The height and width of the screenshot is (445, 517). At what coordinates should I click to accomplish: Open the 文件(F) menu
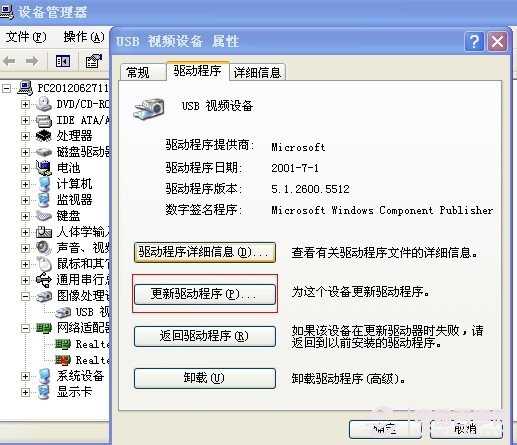click(26, 37)
